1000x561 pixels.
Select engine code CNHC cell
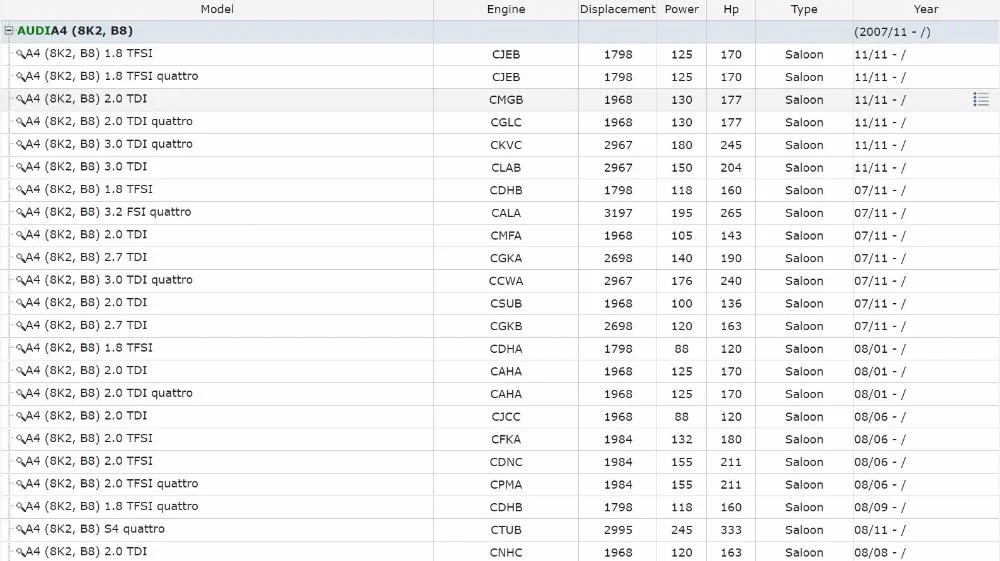tap(506, 553)
